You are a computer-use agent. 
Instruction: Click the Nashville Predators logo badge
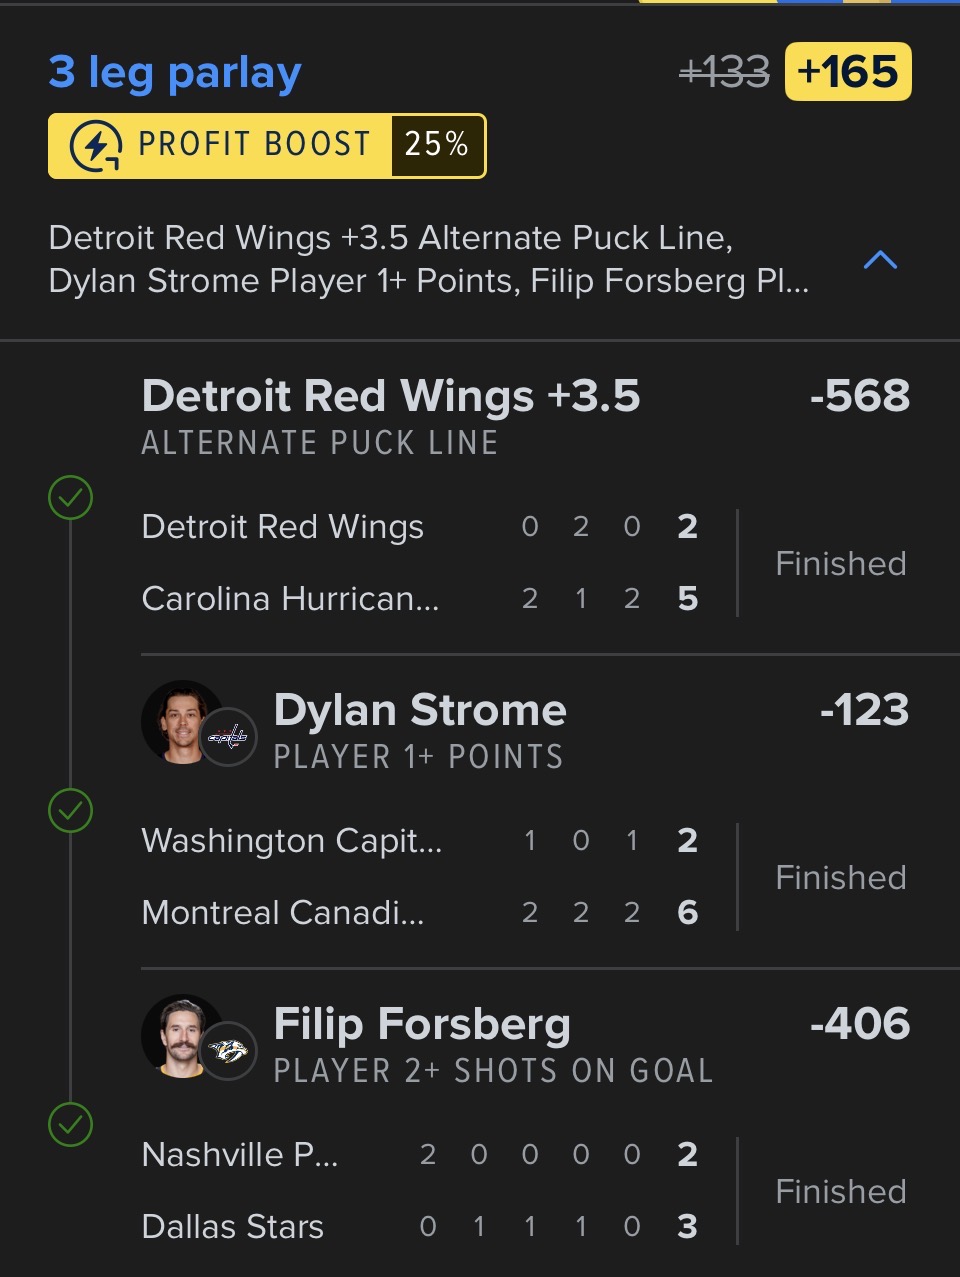pos(229,1052)
